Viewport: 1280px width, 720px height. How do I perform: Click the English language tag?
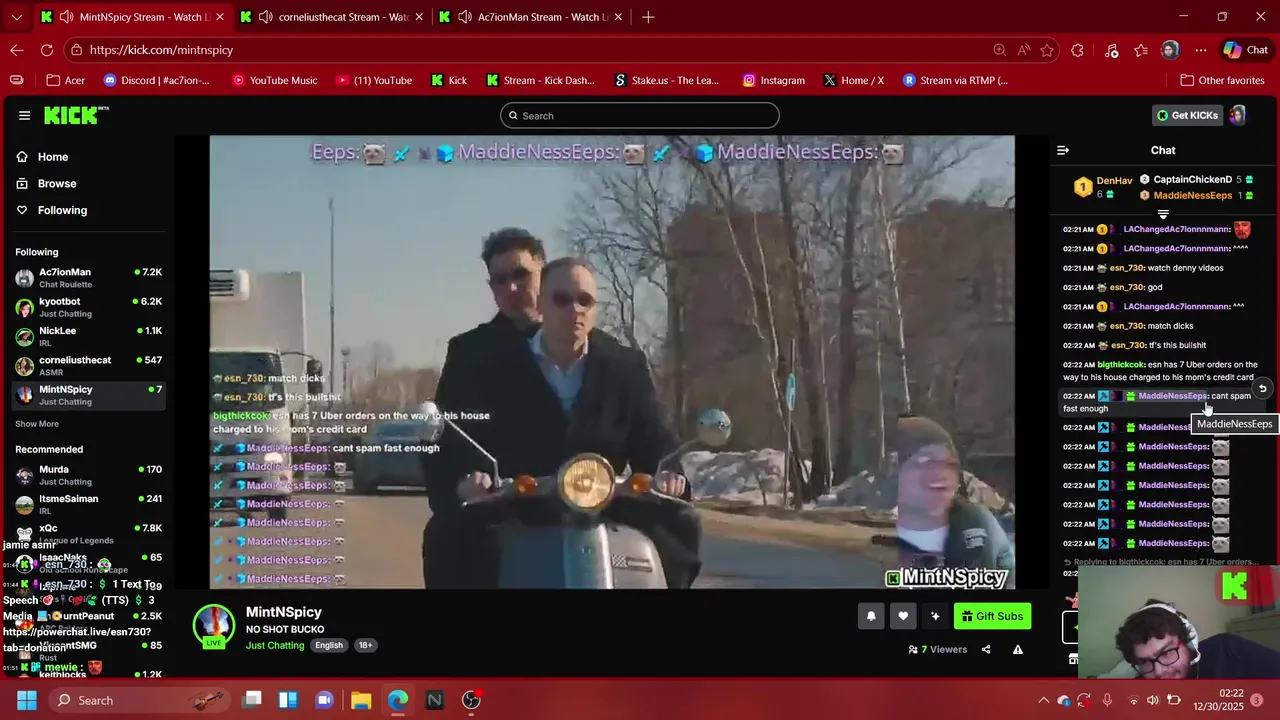coord(329,645)
